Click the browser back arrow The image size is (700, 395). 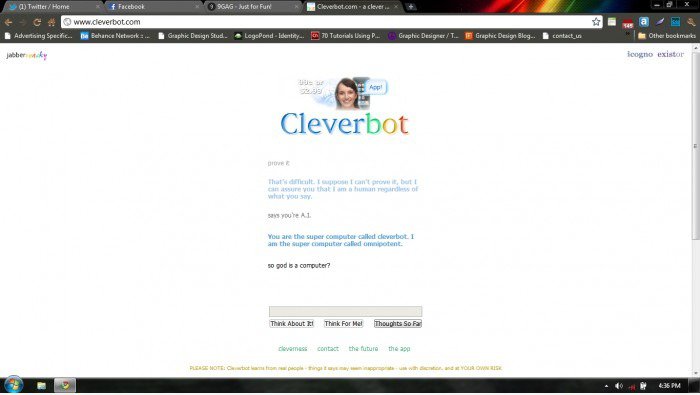(x=8, y=22)
